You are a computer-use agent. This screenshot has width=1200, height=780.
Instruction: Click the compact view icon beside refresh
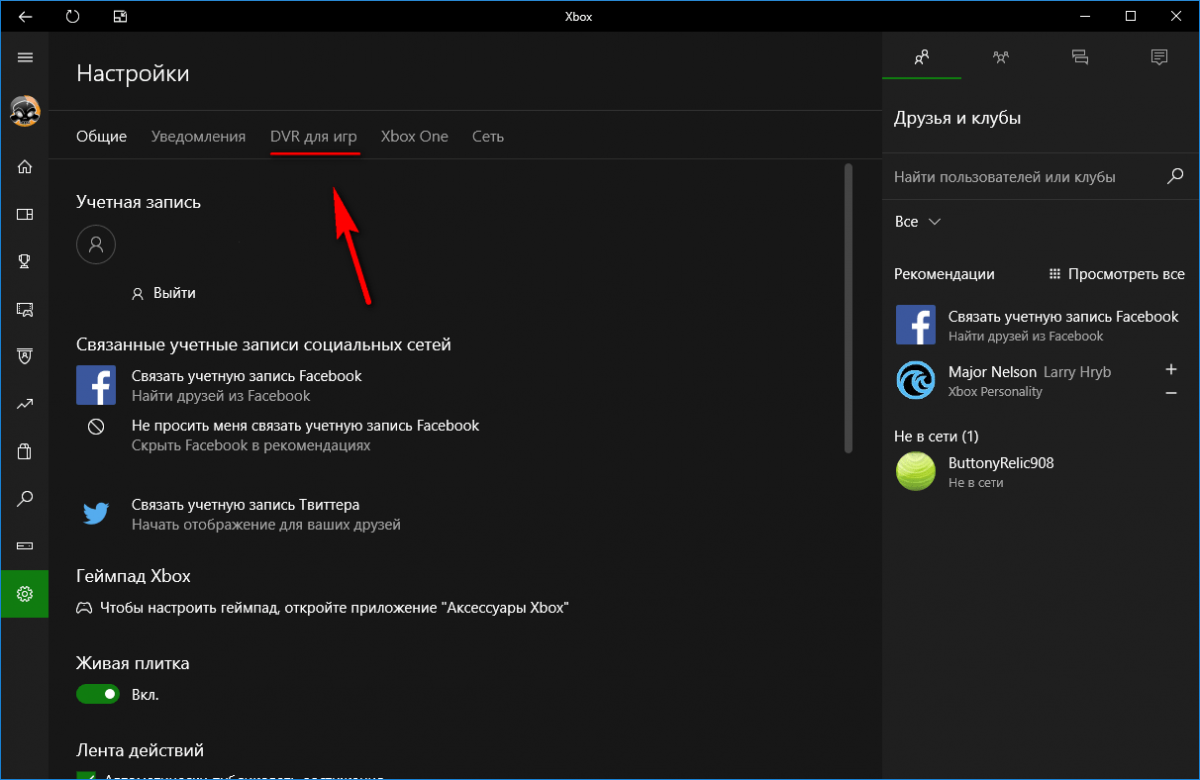click(120, 16)
